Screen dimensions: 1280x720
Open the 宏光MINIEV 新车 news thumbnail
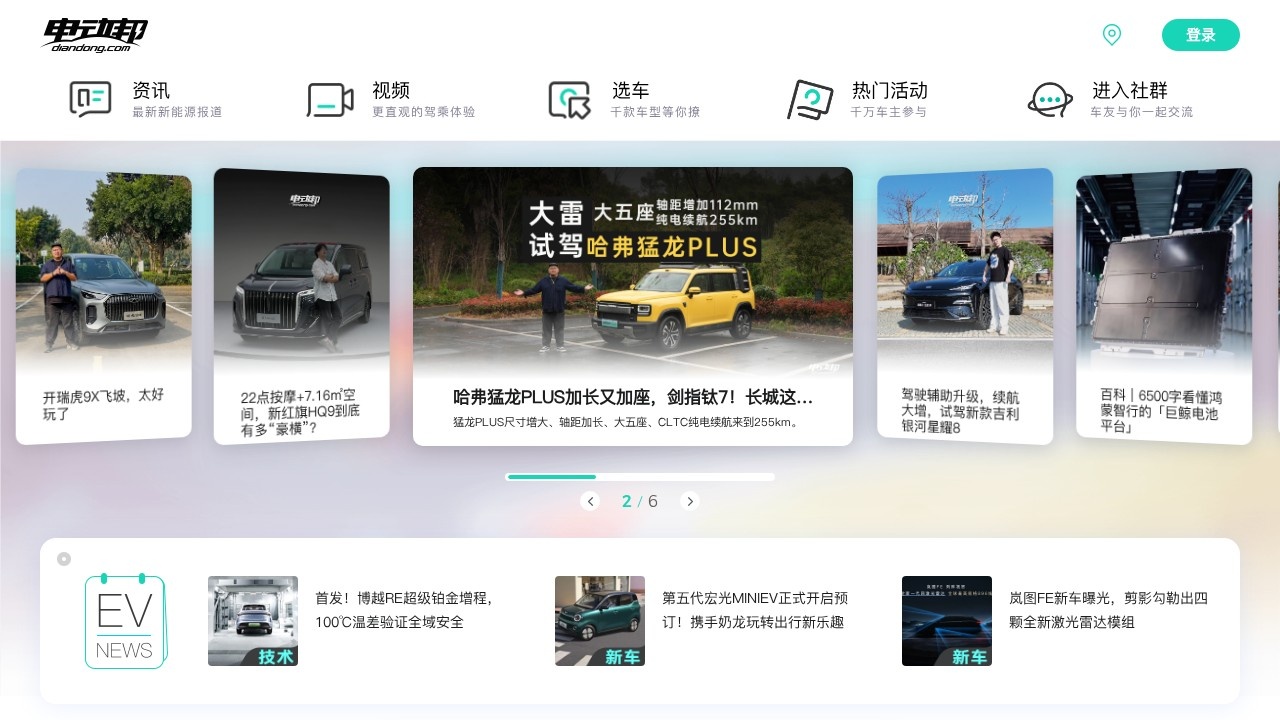tap(600, 621)
